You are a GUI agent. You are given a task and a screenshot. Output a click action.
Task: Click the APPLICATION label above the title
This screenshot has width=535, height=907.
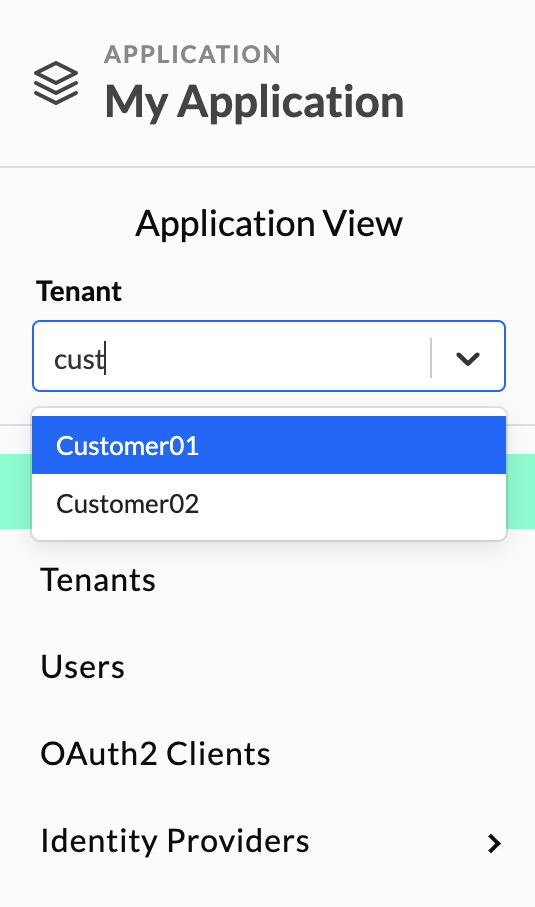tap(193, 54)
